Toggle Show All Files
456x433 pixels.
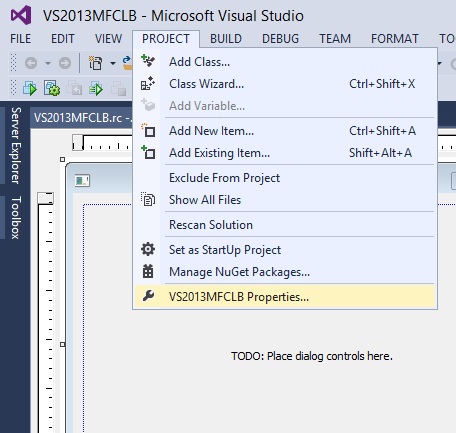[285, 200]
